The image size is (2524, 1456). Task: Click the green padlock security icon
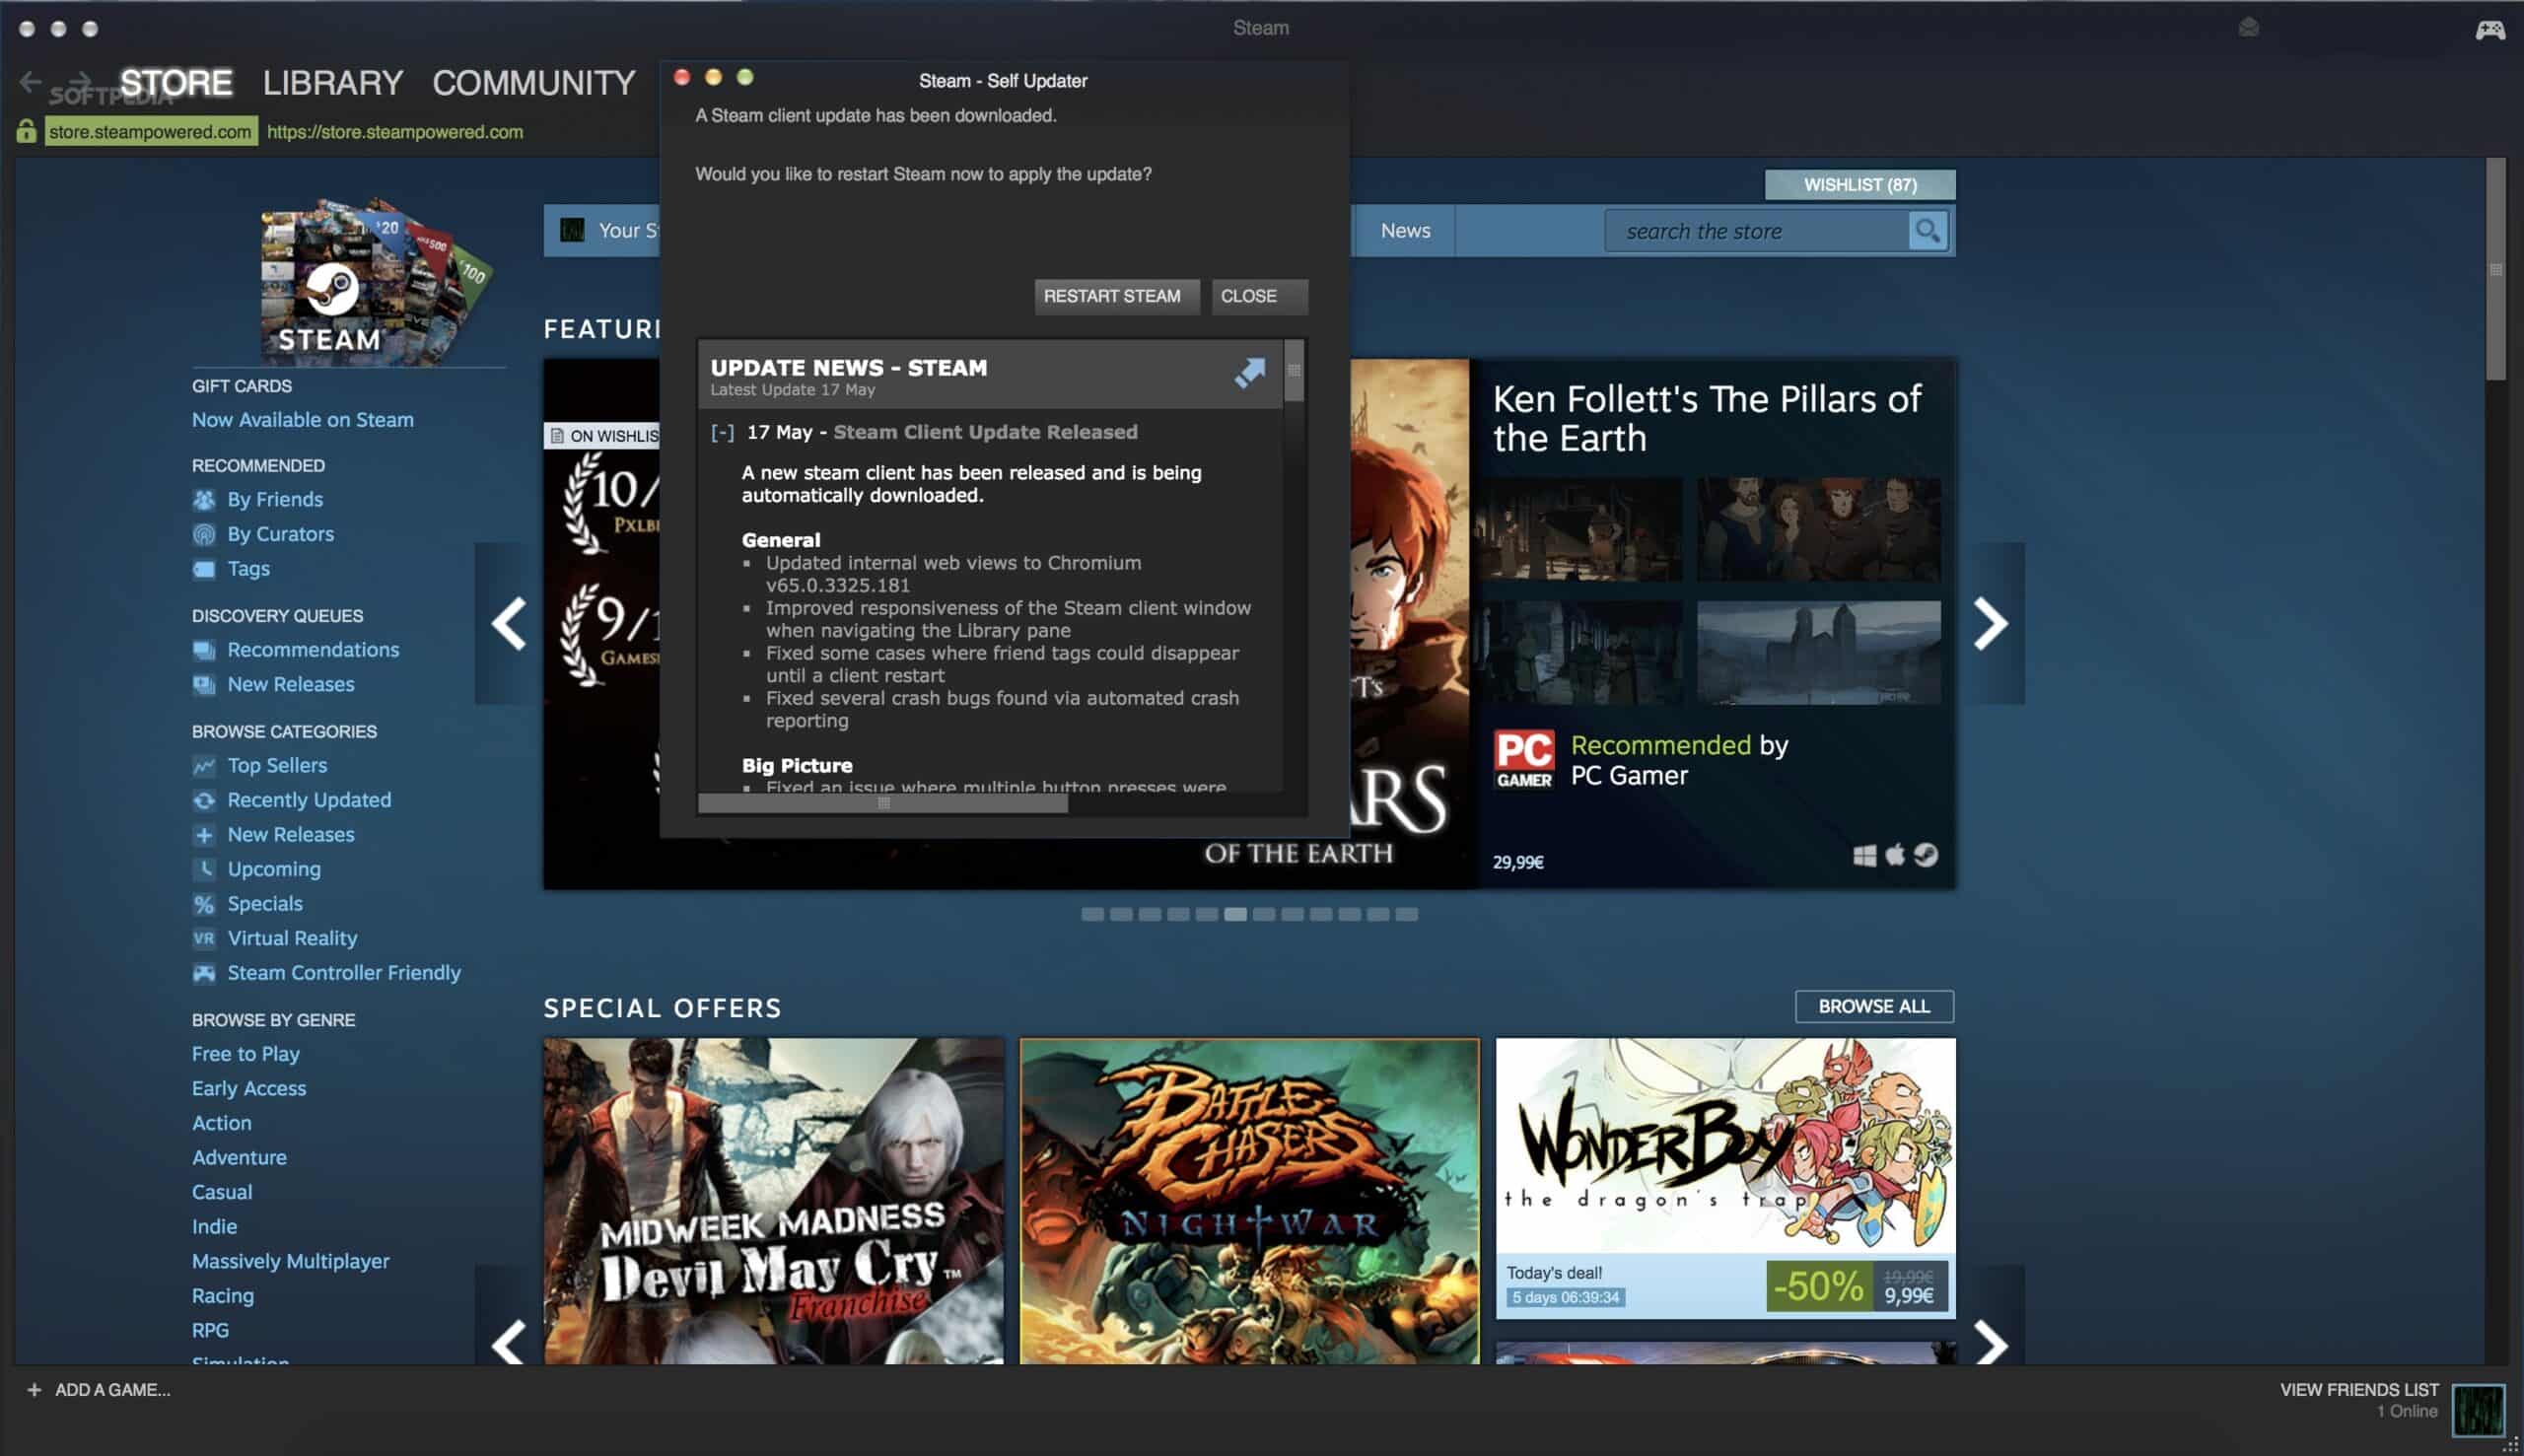point(26,131)
